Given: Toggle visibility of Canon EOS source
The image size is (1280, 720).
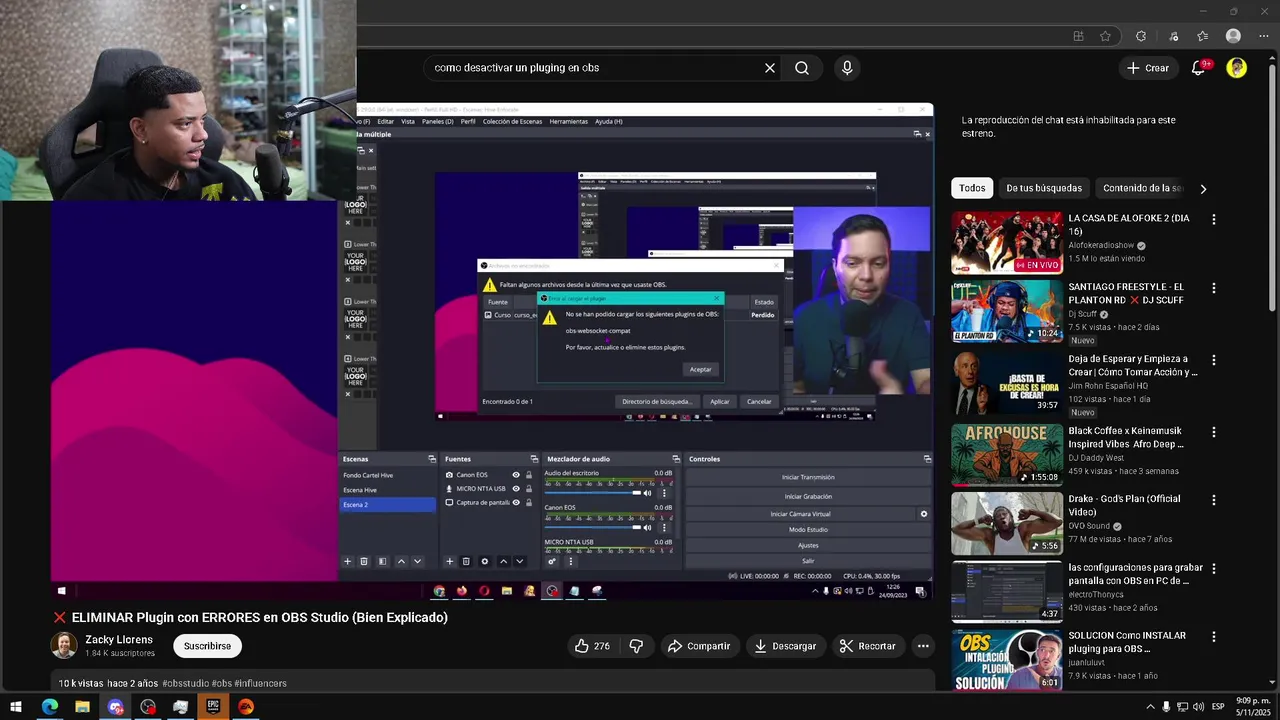Looking at the screenshot, I should click(x=516, y=475).
